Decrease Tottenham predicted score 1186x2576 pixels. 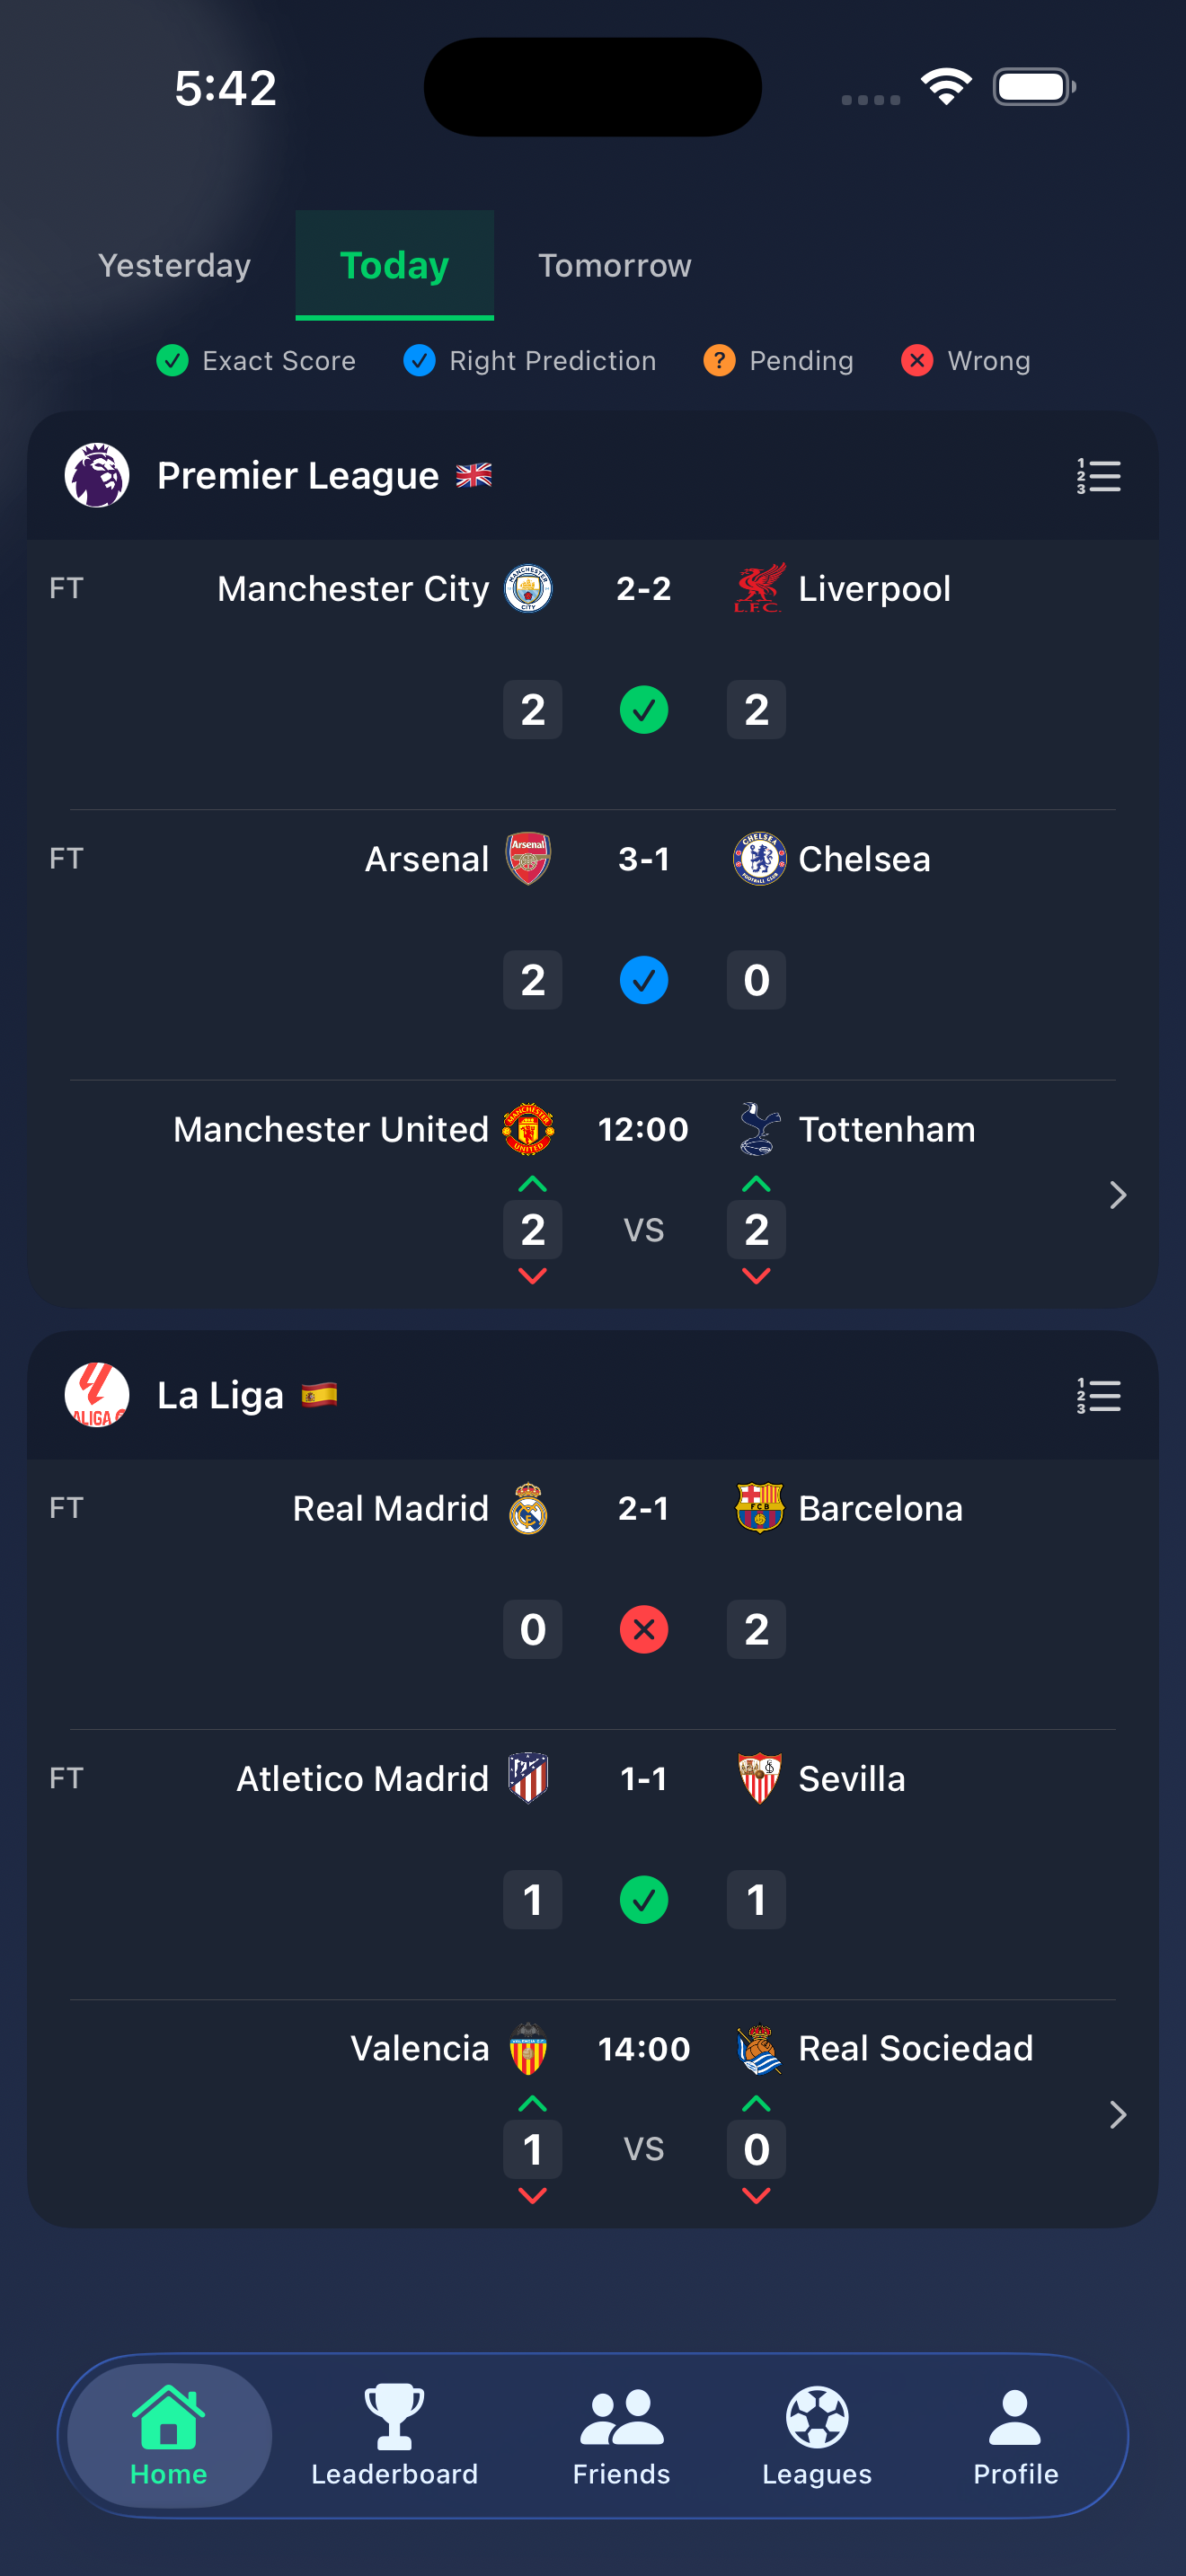pos(756,1275)
